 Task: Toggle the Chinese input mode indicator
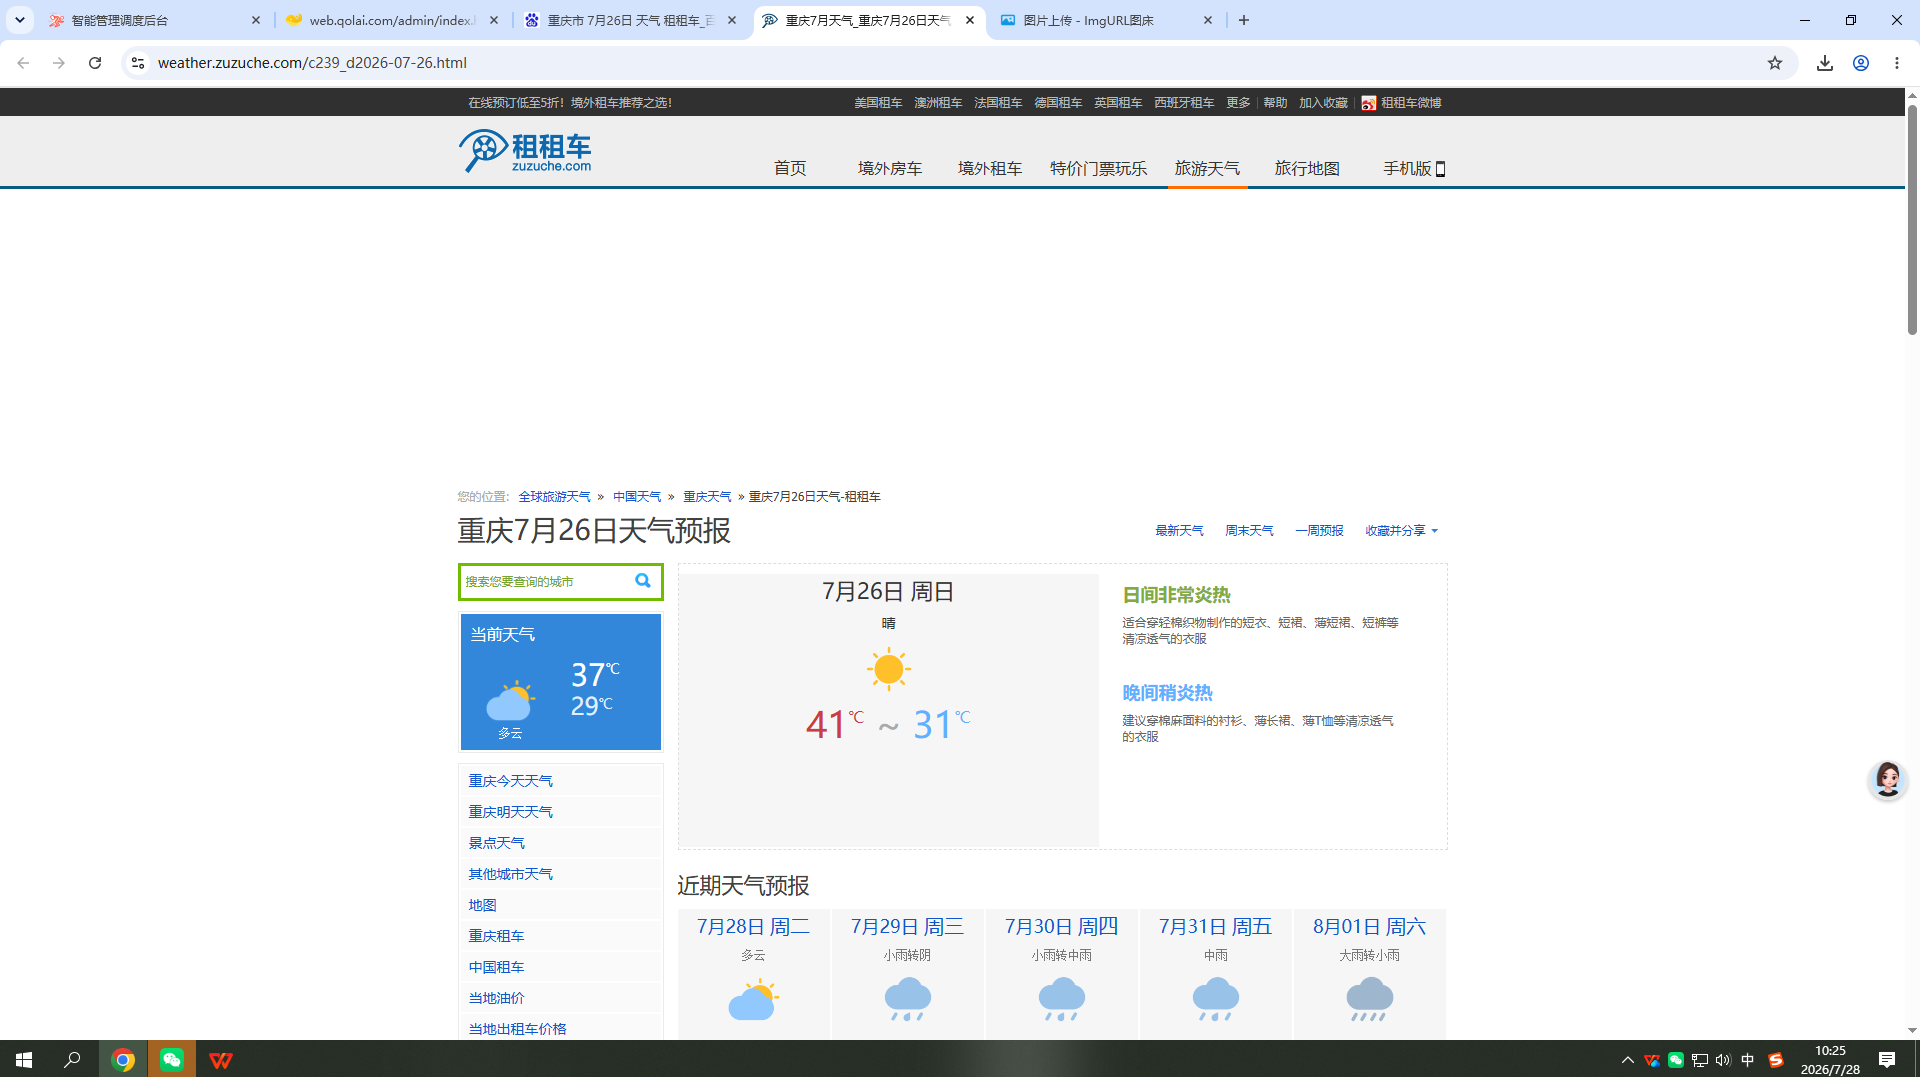(1748, 1060)
